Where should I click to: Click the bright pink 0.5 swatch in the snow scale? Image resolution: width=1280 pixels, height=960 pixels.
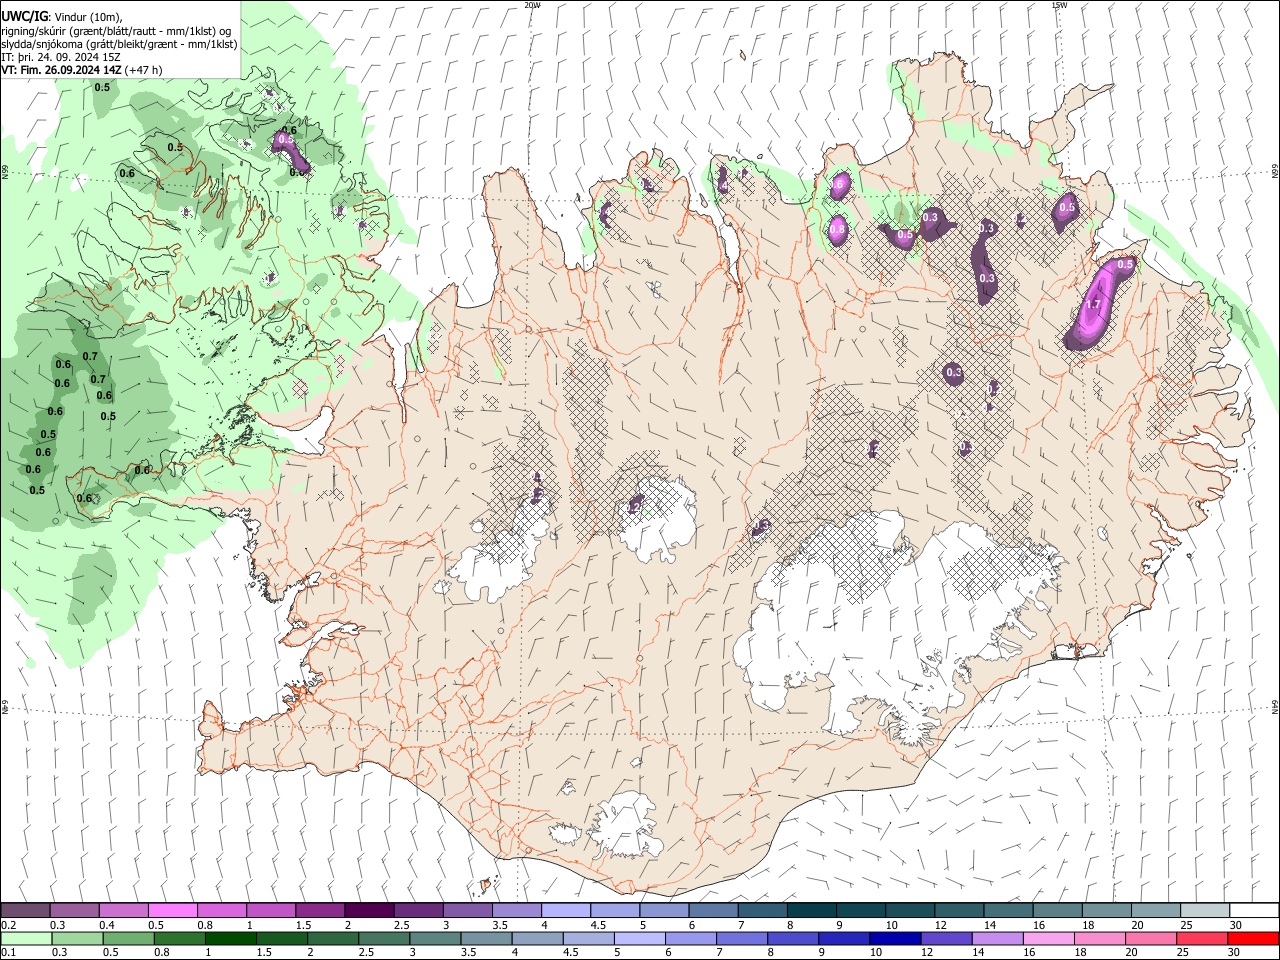pos(173,911)
